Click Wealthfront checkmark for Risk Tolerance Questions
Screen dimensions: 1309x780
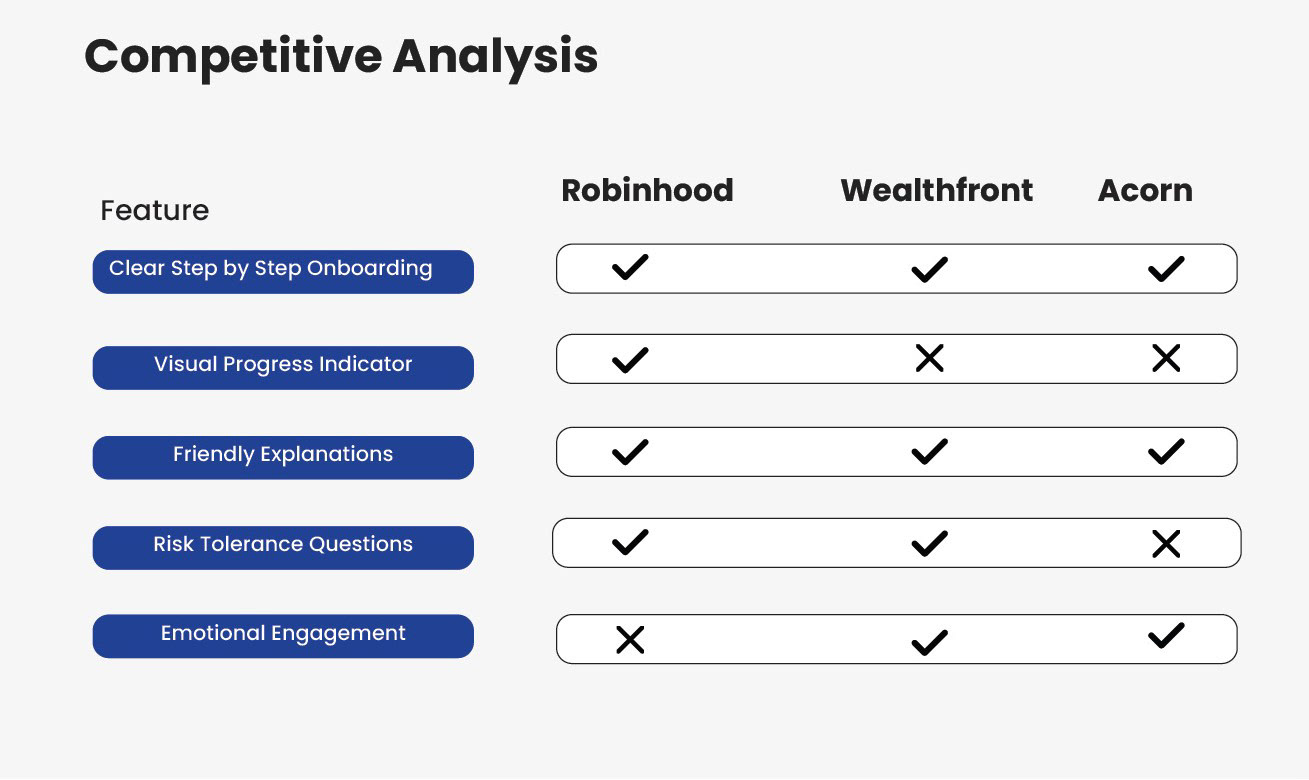929,543
